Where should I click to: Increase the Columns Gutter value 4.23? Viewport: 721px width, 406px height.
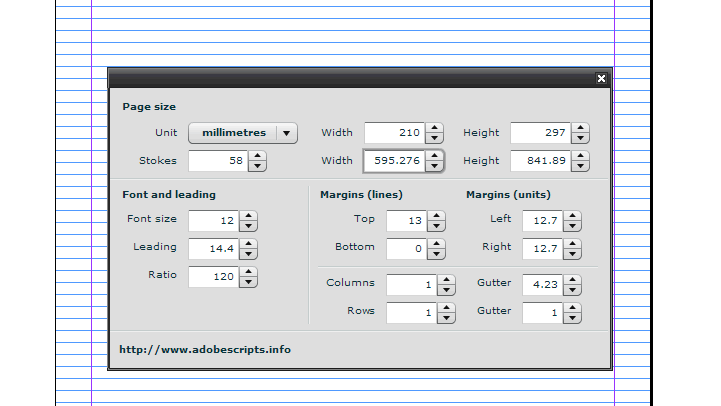[572, 280]
